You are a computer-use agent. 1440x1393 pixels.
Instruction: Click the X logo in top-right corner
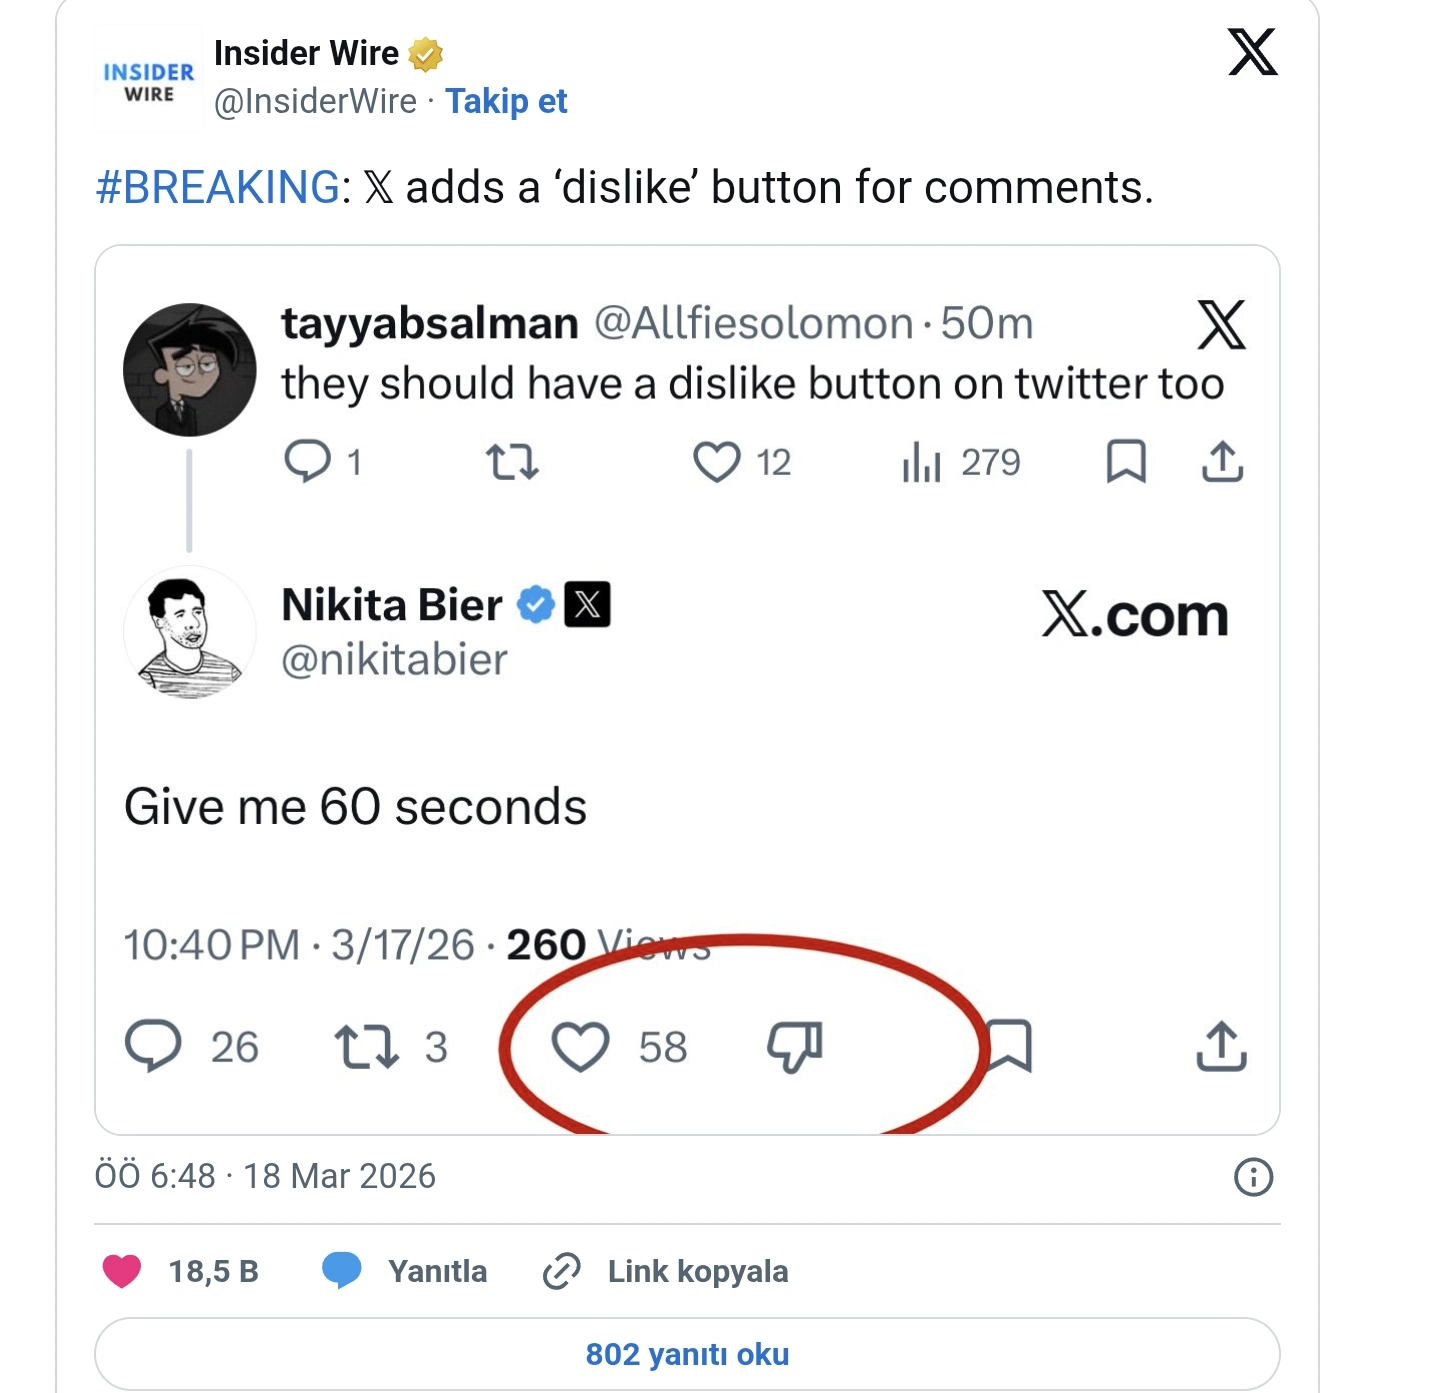coord(1252,52)
